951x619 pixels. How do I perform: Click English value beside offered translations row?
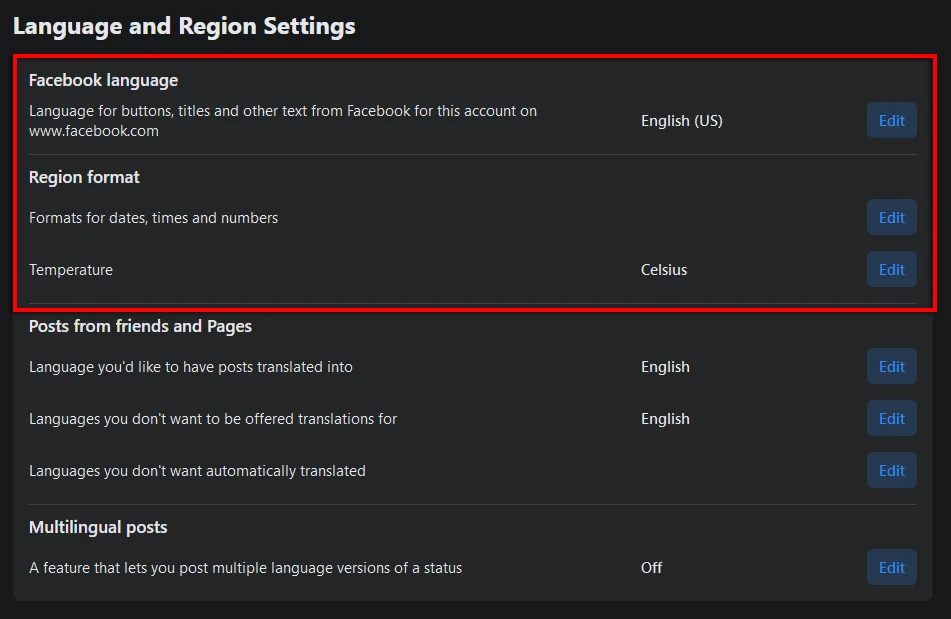[x=665, y=418]
